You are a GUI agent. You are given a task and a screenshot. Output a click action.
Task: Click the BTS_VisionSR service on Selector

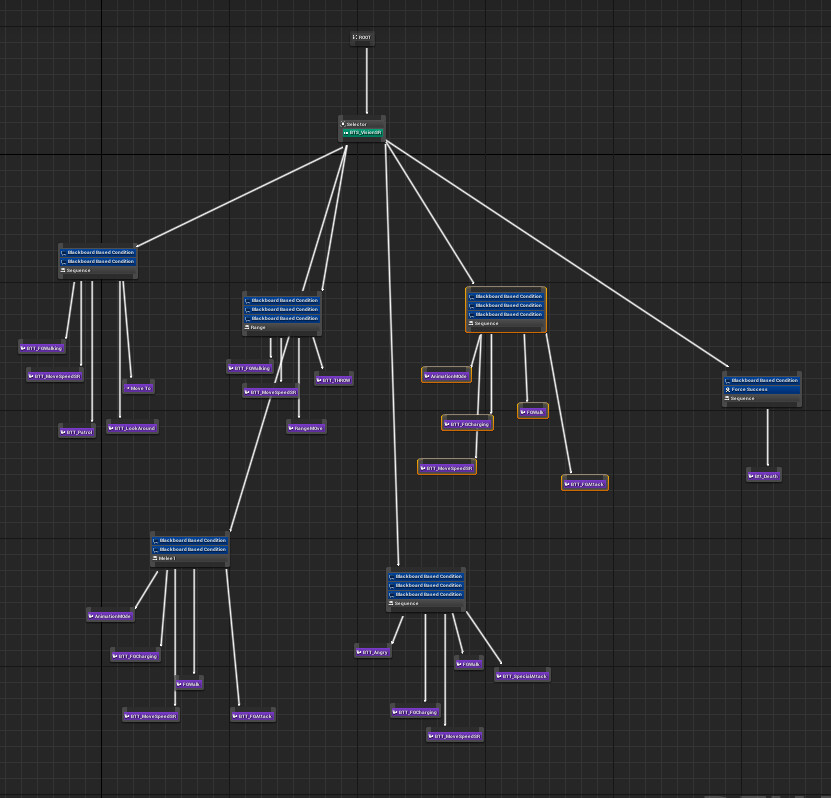click(362, 132)
